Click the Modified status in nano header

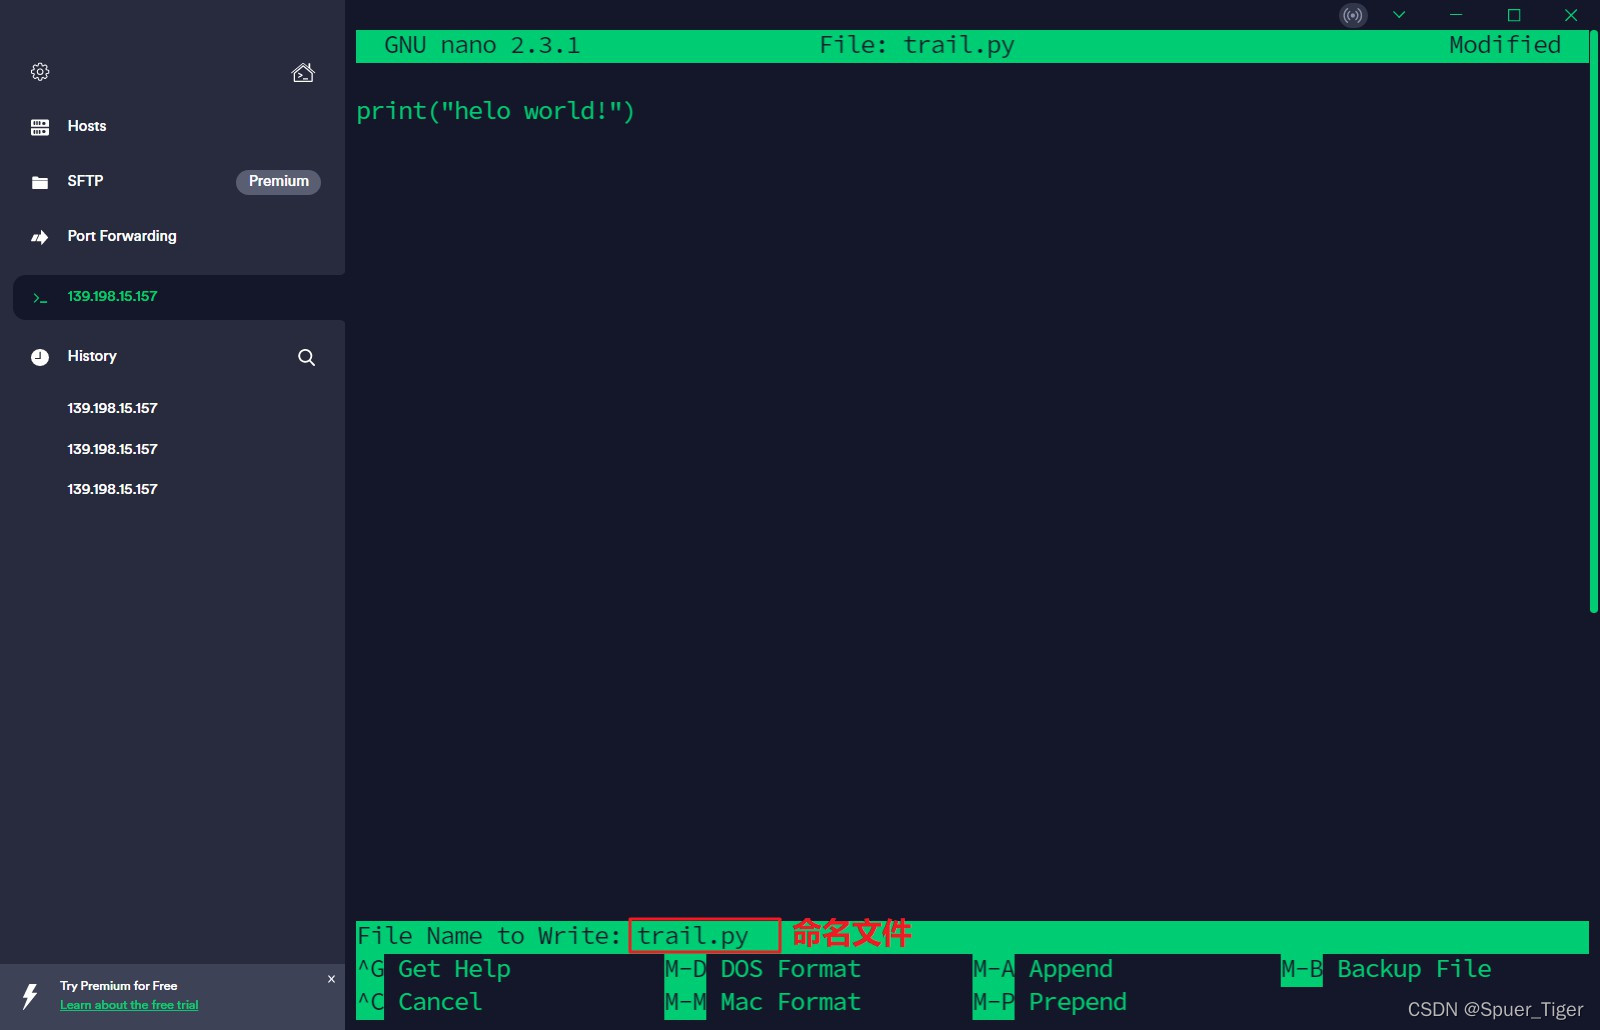pyautogui.click(x=1505, y=45)
